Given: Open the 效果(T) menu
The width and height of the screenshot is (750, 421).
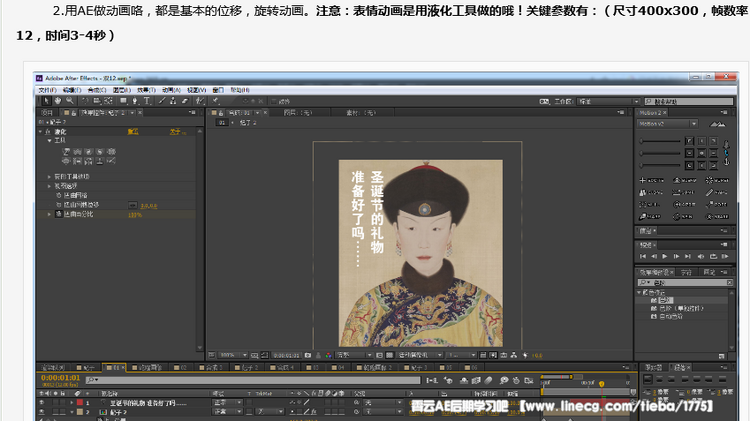Looking at the screenshot, I should [146, 90].
